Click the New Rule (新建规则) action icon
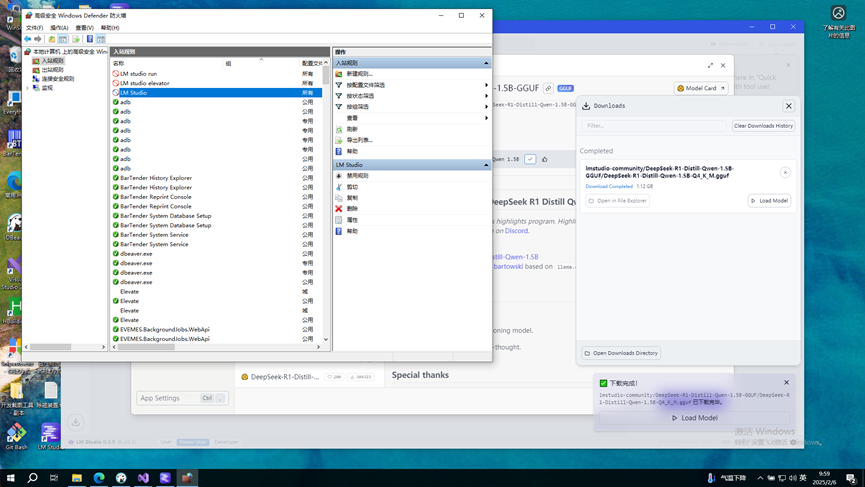The height and width of the screenshot is (487, 865). (x=339, y=74)
